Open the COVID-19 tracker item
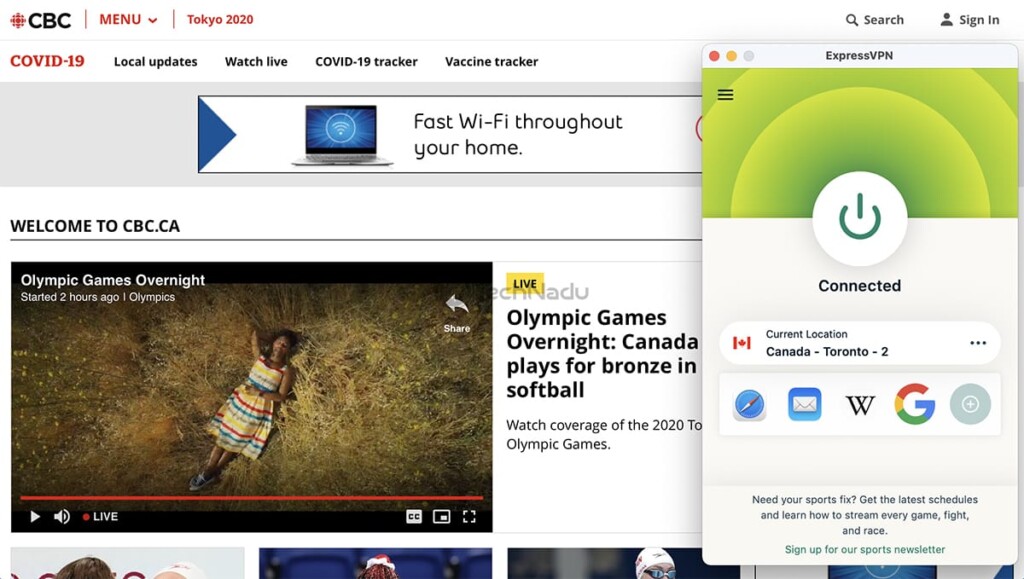This screenshot has height=579, width=1024. (366, 61)
